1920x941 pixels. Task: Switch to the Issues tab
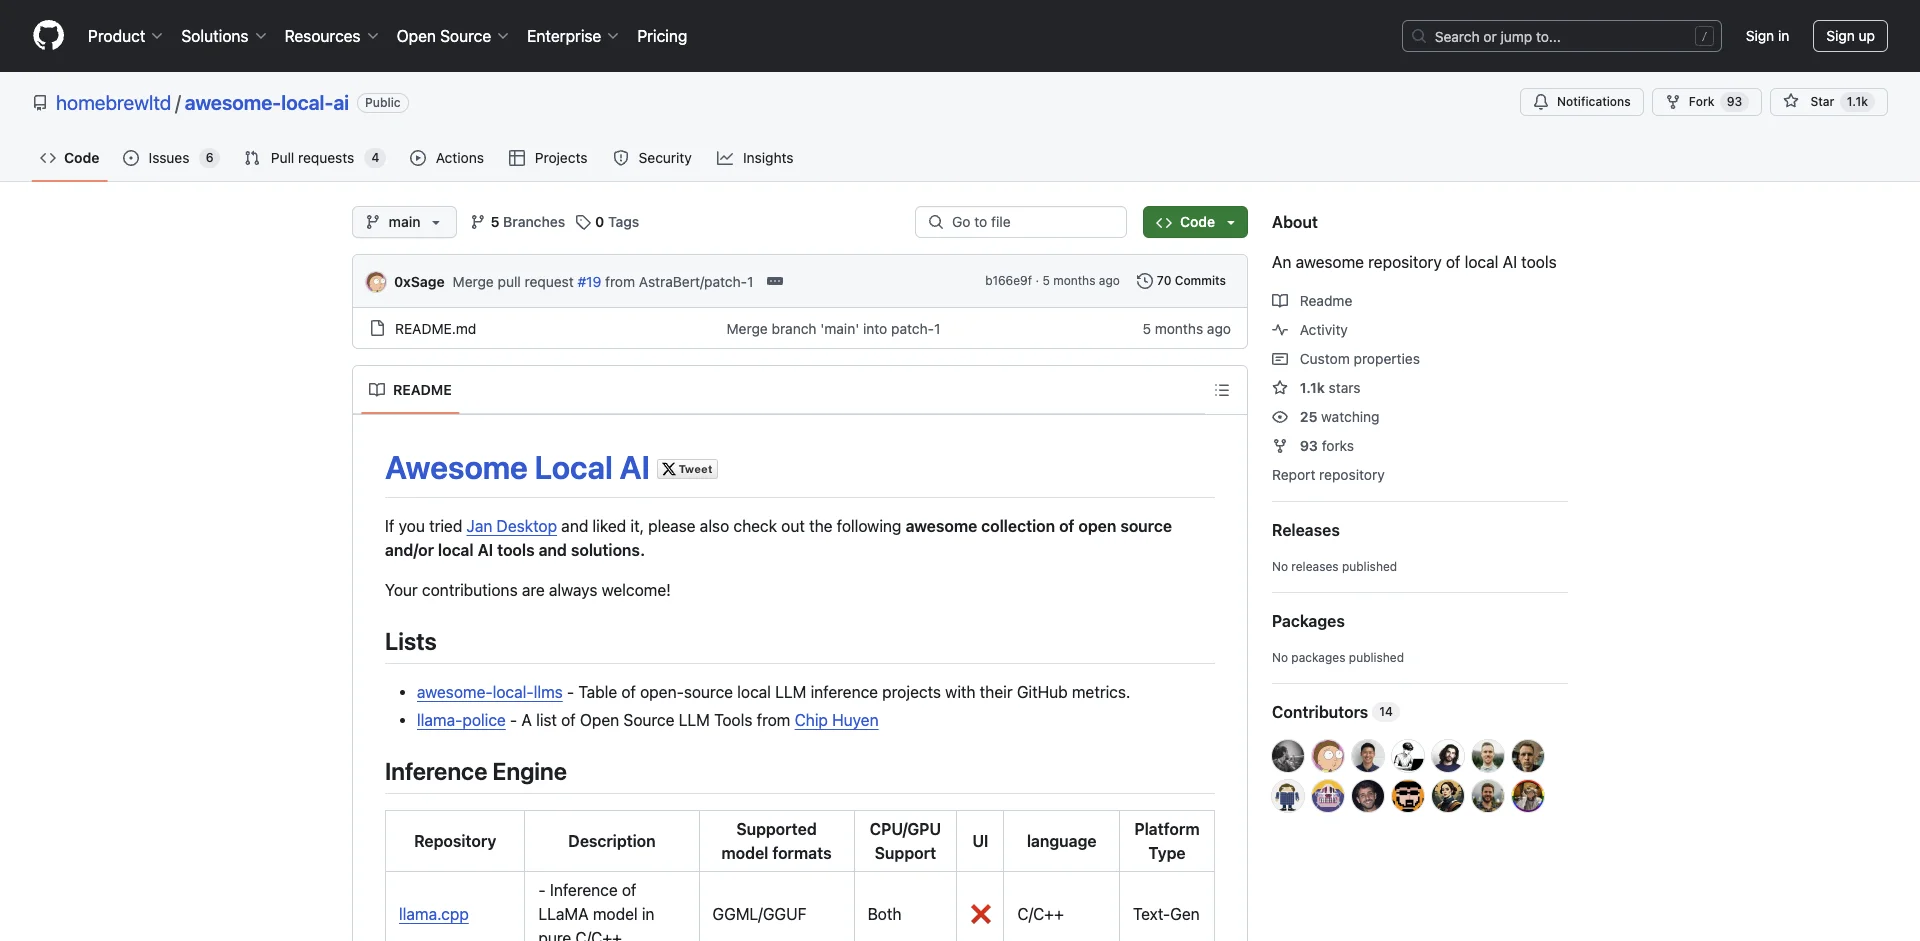point(170,158)
